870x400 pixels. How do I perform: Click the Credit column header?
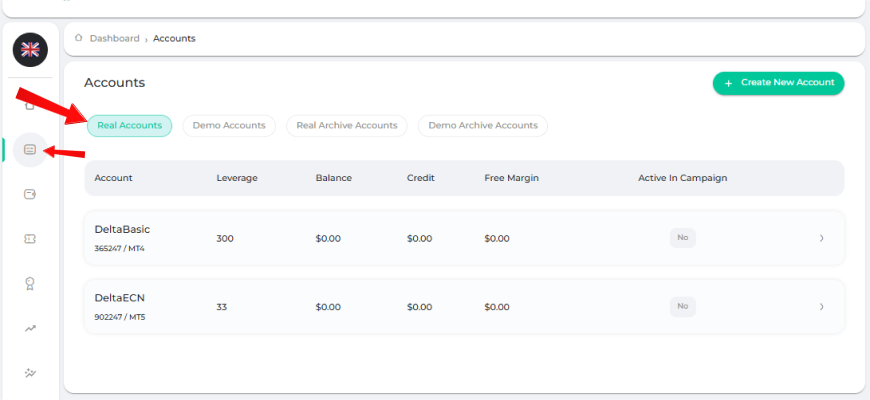coord(421,178)
